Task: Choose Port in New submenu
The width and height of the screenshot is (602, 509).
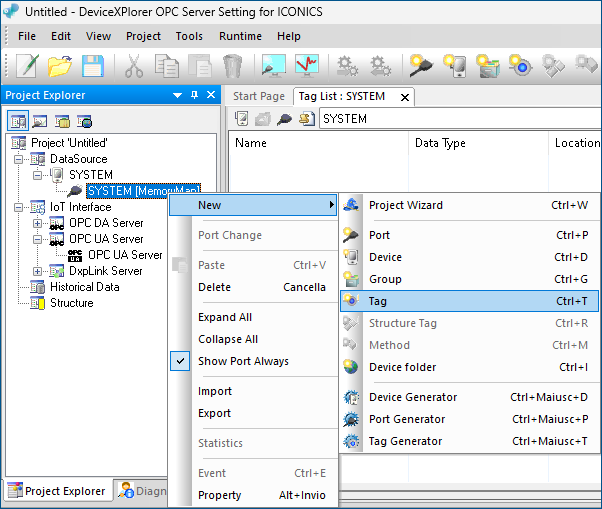Action: click(x=469, y=235)
